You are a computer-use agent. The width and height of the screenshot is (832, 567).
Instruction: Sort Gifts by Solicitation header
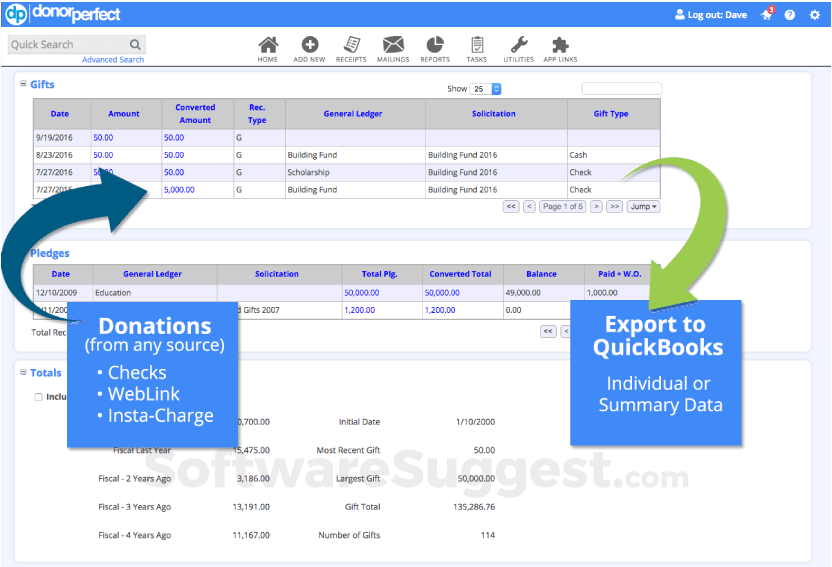pyautogui.click(x=493, y=114)
